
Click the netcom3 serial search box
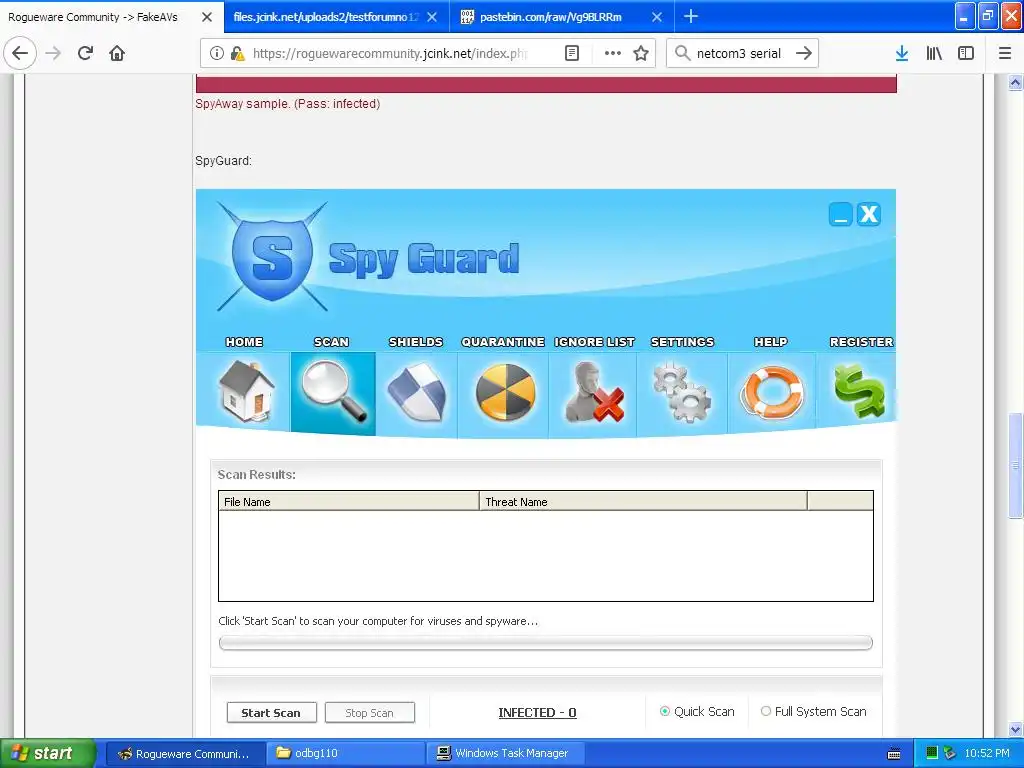coord(738,53)
